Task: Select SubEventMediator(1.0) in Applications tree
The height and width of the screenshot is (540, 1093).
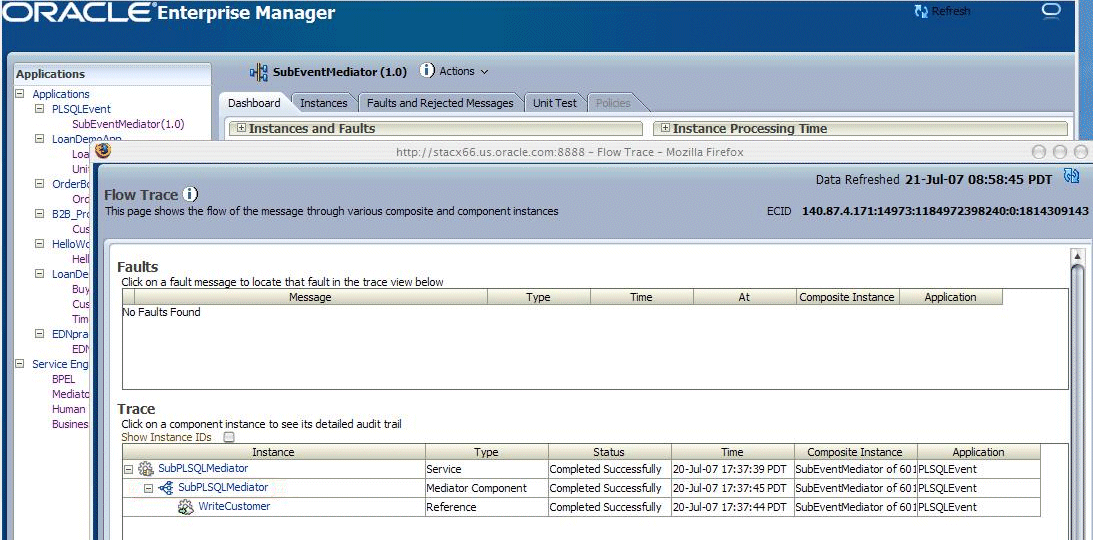Action: coord(128,124)
